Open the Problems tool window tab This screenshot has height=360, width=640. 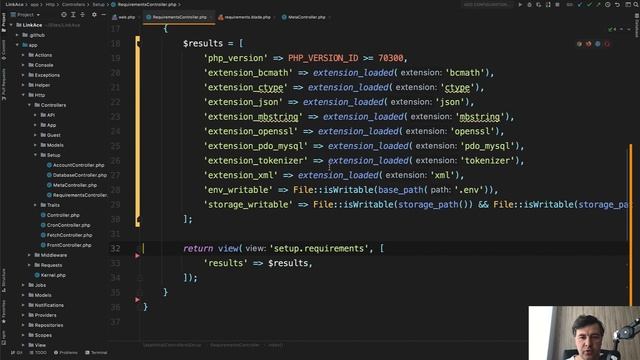66,353
